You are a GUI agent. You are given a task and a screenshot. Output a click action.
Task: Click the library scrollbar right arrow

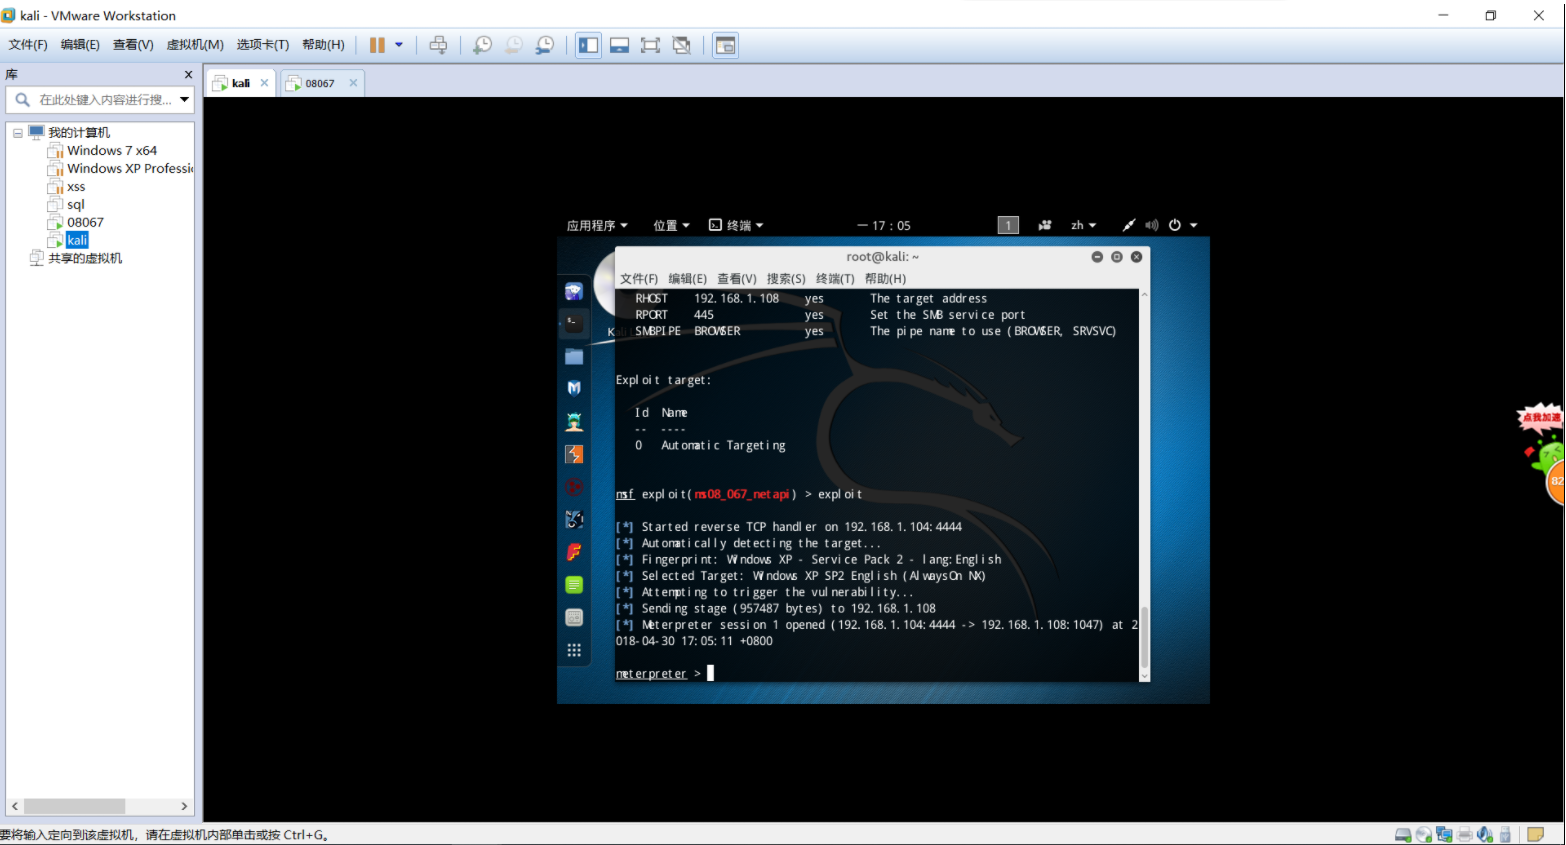[184, 806]
